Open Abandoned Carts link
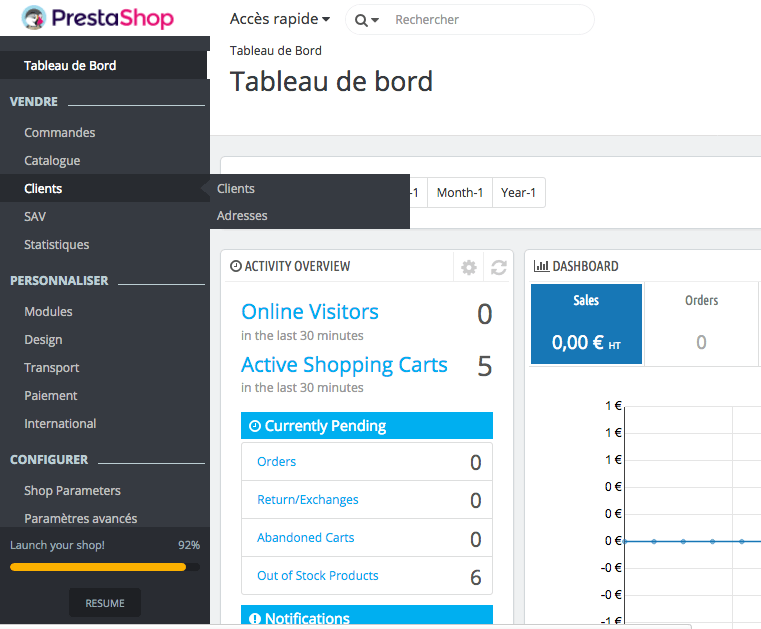Image resolution: width=761 pixels, height=629 pixels. [x=306, y=537]
